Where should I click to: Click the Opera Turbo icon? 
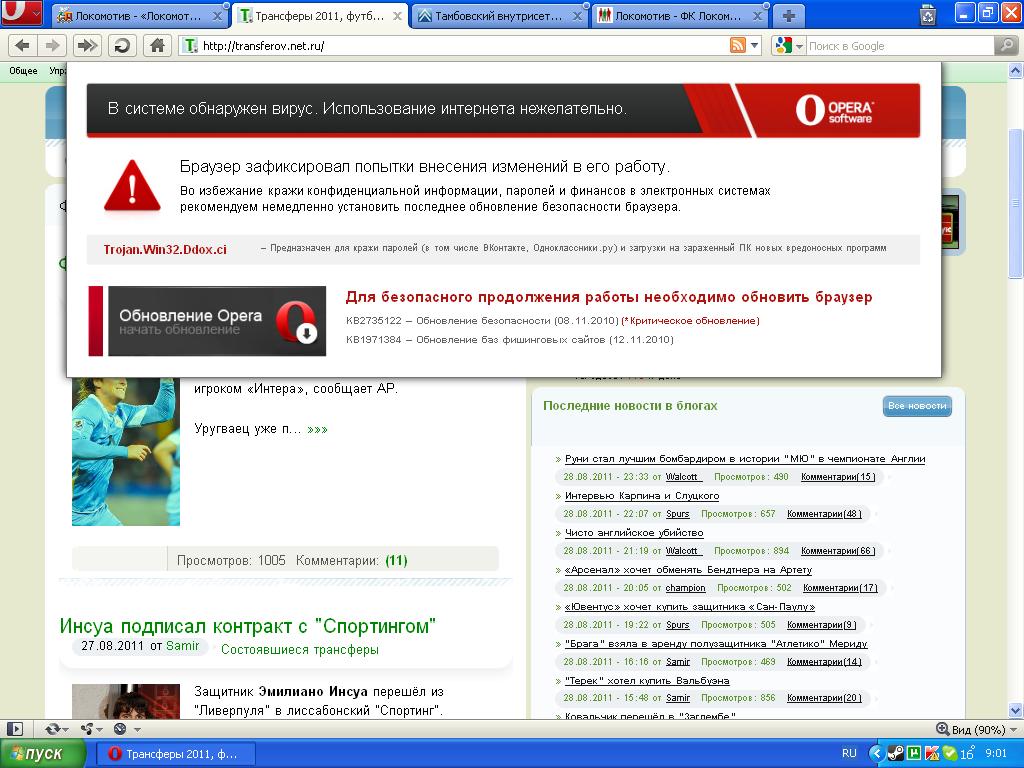[120, 729]
